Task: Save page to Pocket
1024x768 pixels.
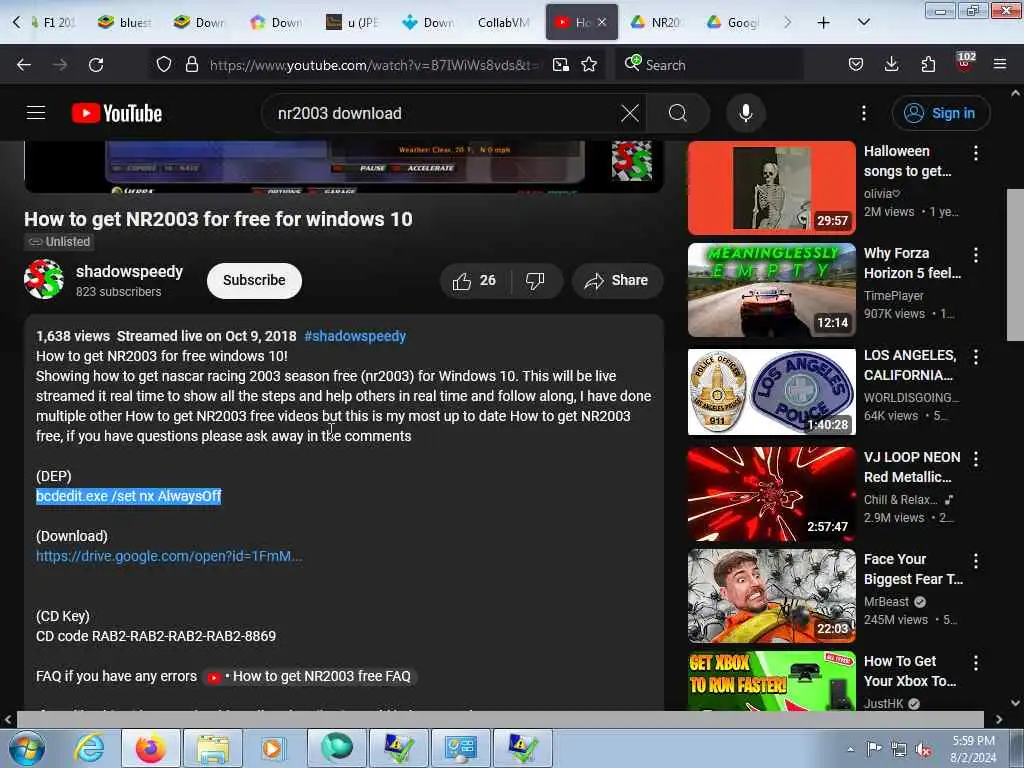Action: (856, 65)
